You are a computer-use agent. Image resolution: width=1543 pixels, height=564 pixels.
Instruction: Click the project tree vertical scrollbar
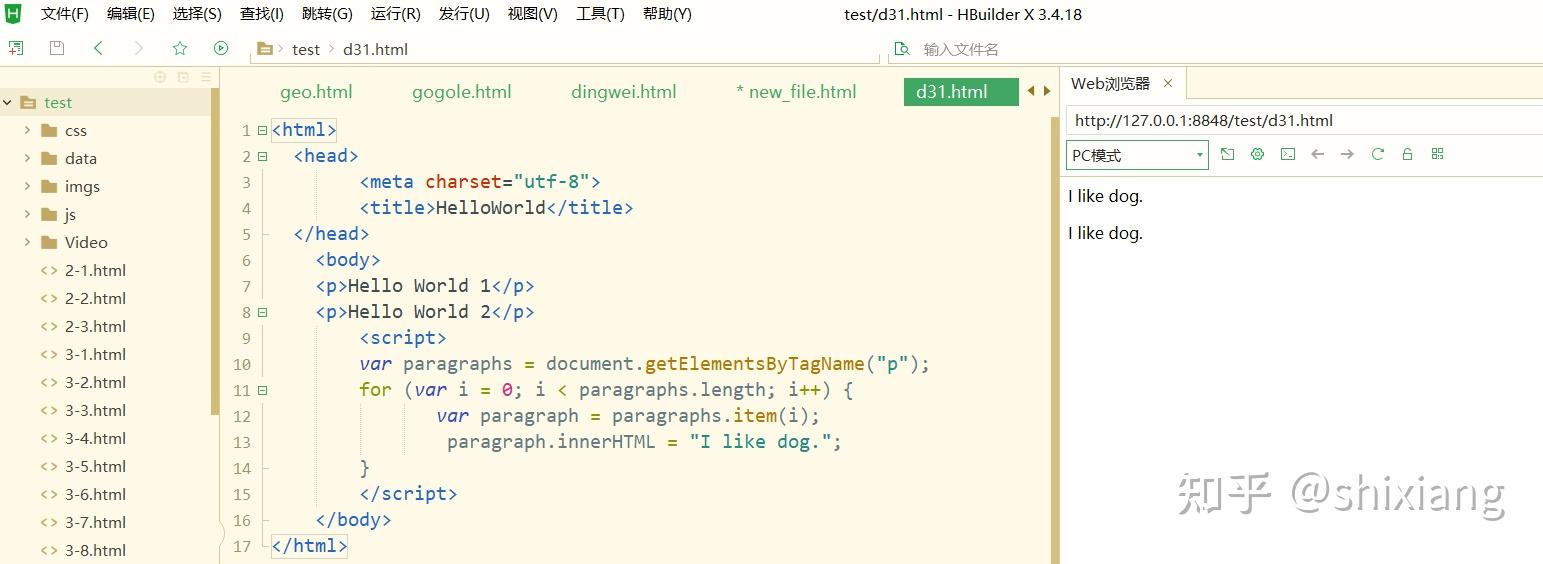point(215,250)
